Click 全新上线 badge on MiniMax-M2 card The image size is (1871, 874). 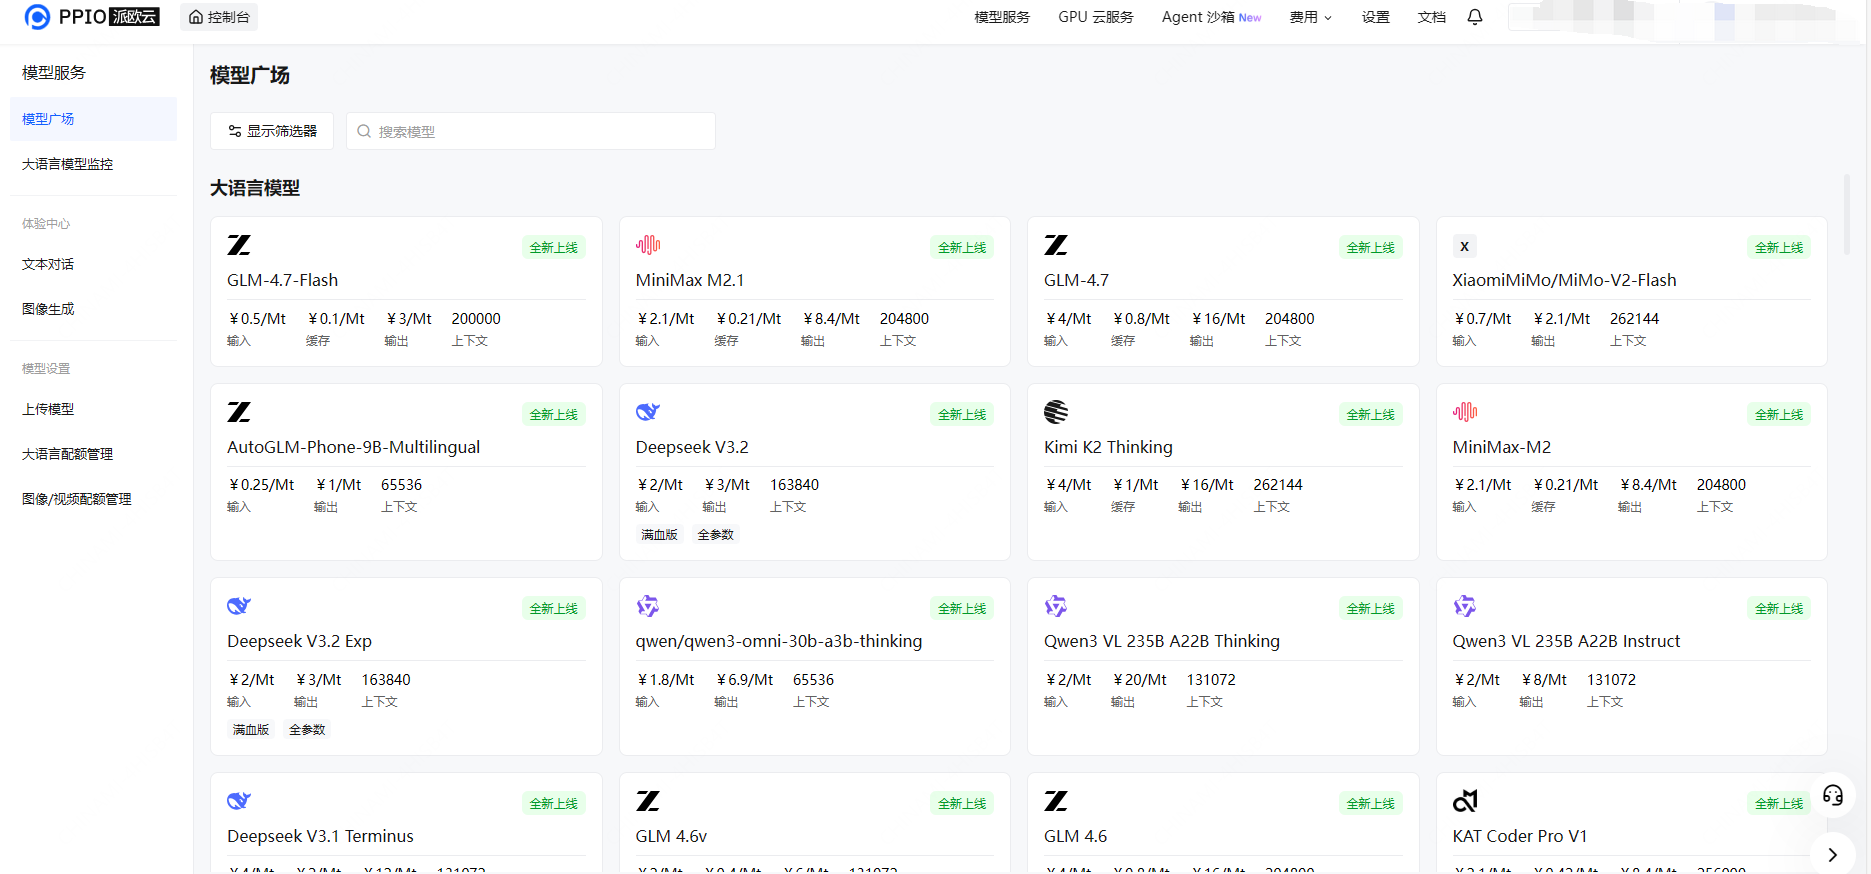[1779, 414]
